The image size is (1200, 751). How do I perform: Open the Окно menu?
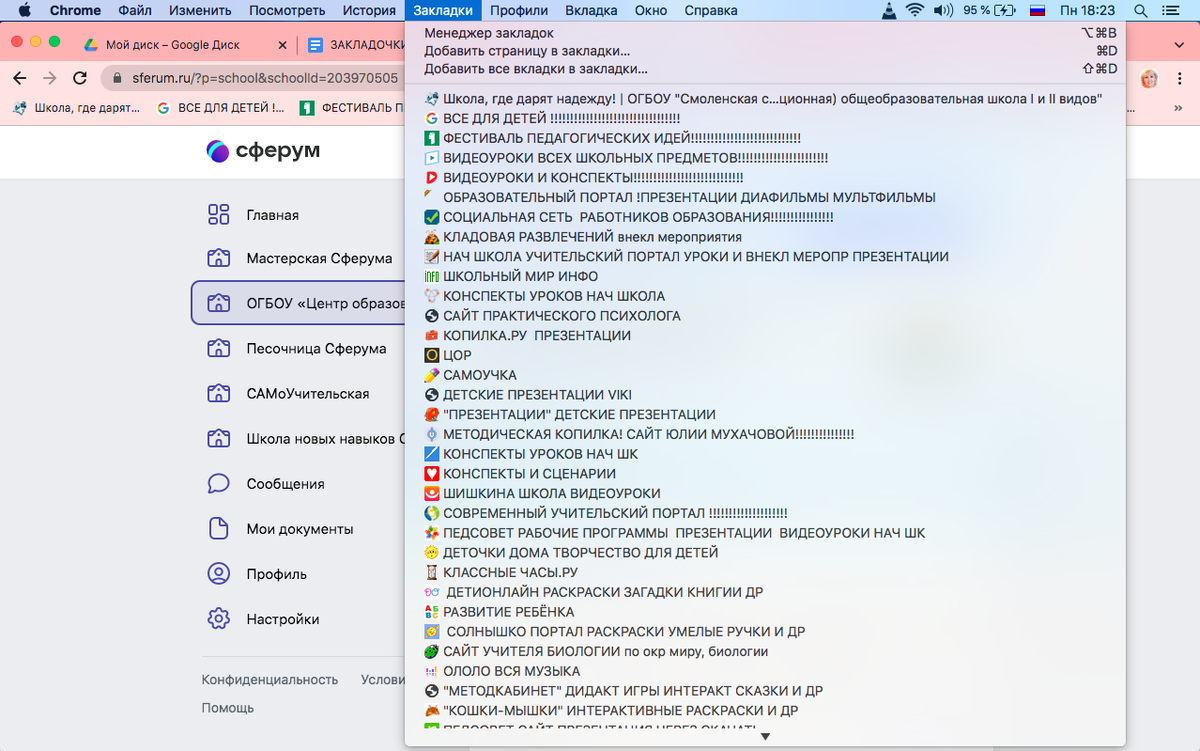click(x=651, y=11)
